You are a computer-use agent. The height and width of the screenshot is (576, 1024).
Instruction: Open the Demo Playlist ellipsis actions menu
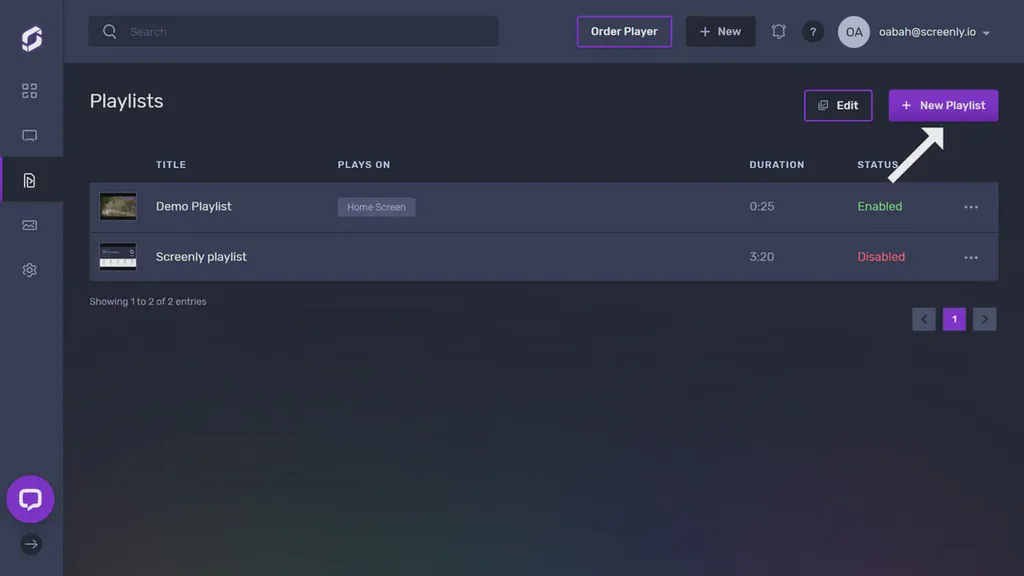click(x=970, y=206)
